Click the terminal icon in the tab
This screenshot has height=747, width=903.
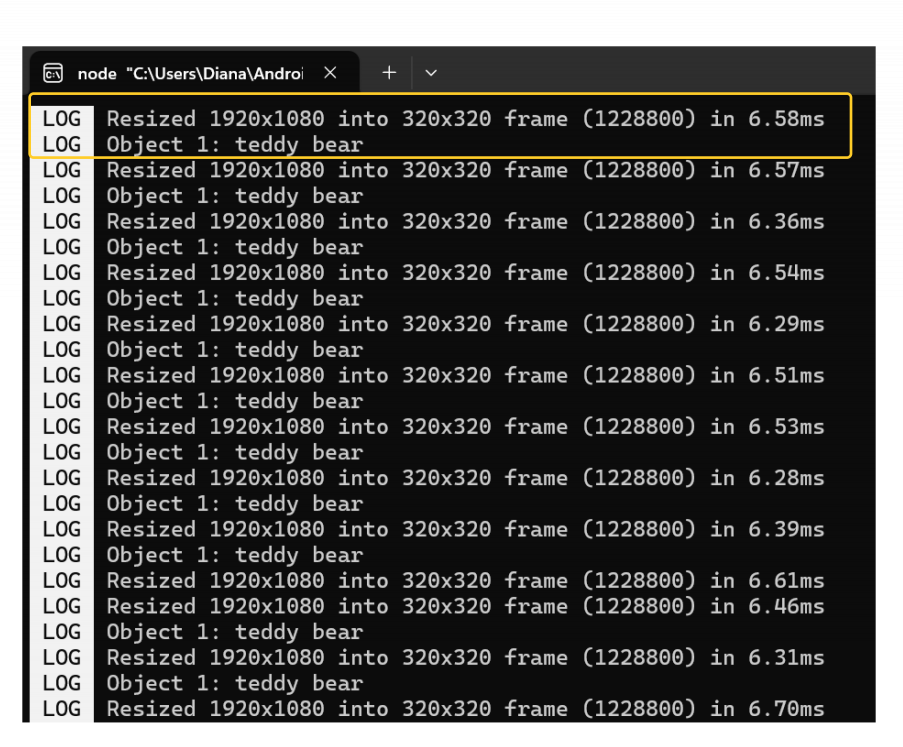[53, 74]
